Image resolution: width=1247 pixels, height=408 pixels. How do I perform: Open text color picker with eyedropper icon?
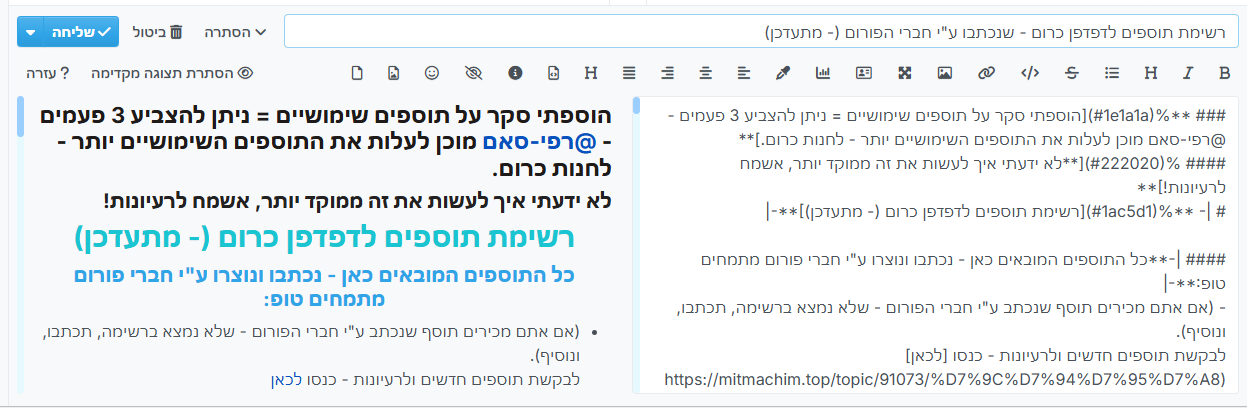[784, 72]
